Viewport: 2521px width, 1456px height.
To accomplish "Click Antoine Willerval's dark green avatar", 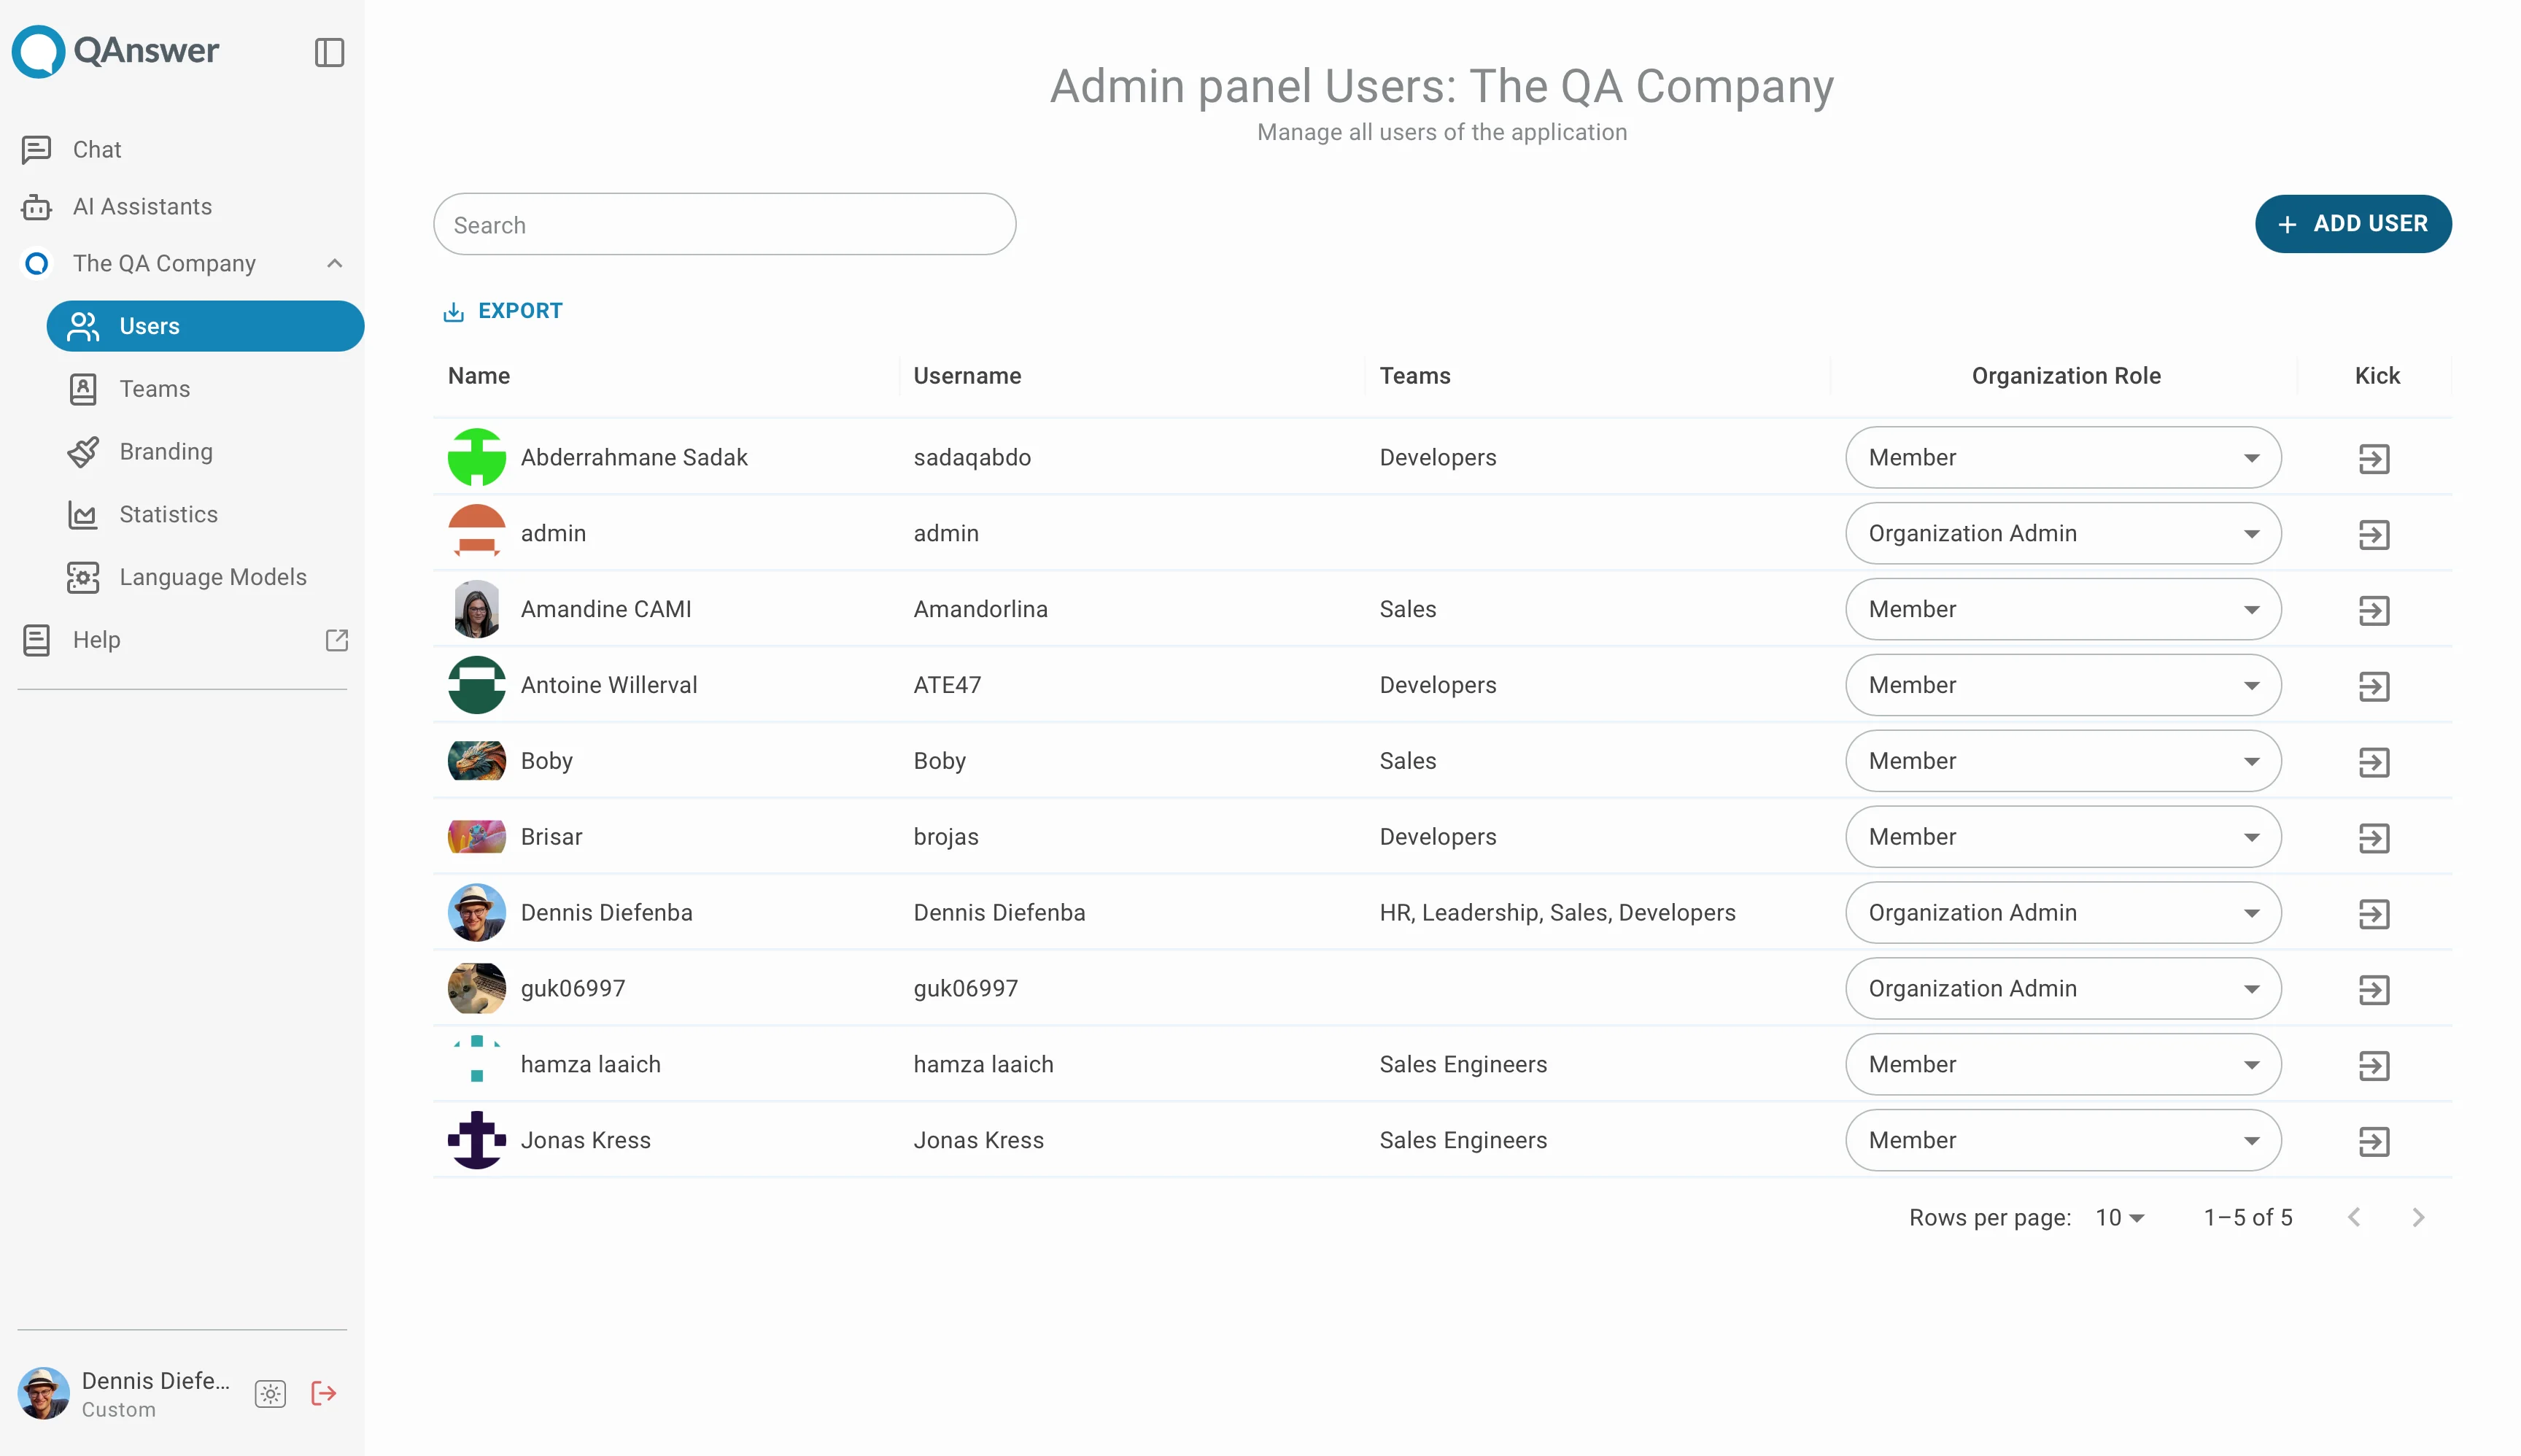I will (476, 685).
